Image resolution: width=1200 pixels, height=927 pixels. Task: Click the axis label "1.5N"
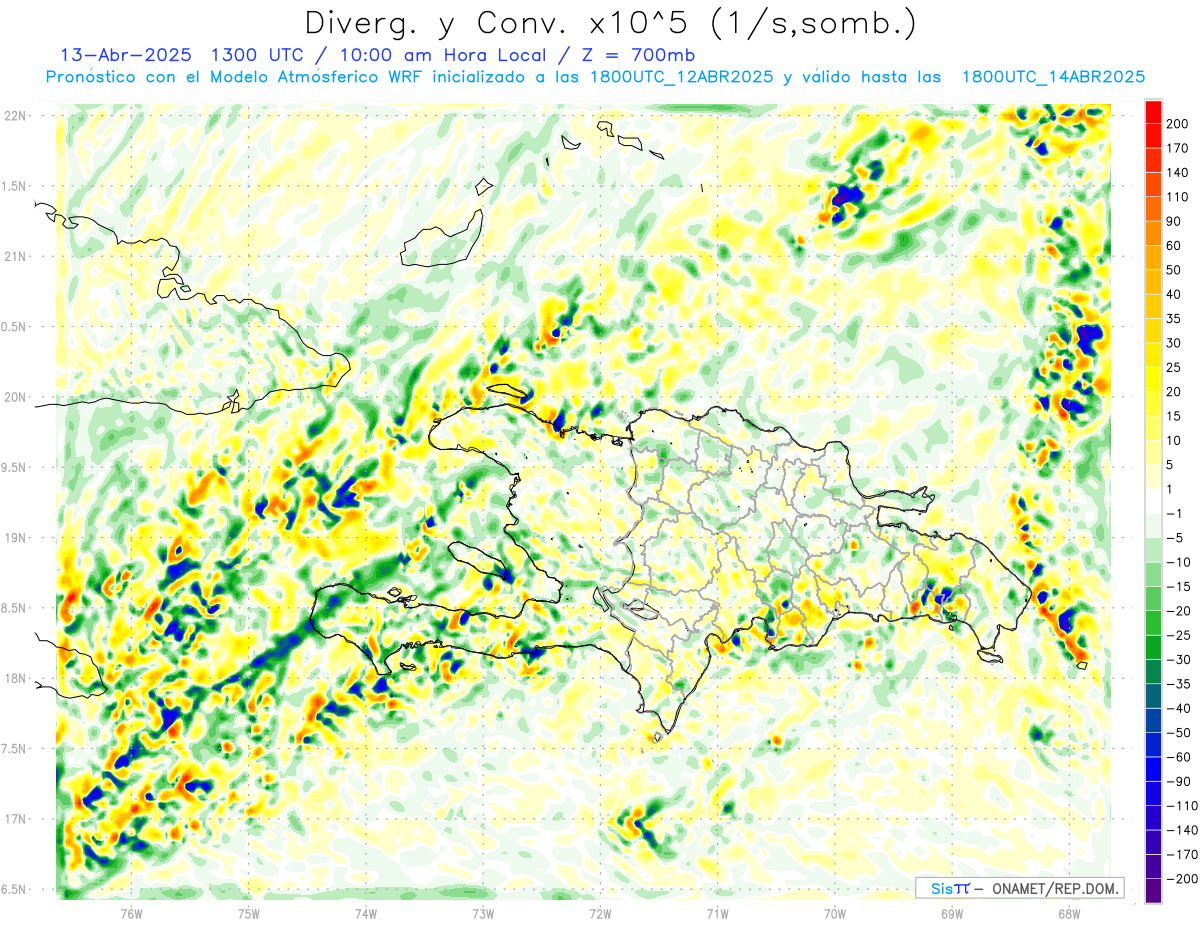pos(16,186)
